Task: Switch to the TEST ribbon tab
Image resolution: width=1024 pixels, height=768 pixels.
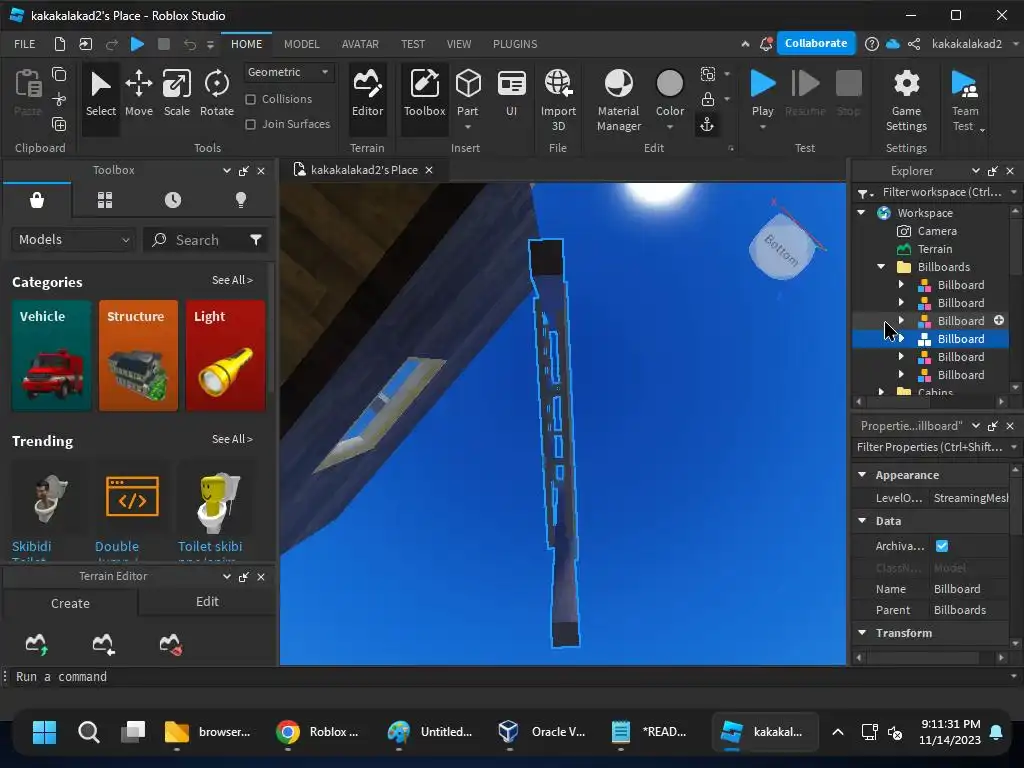Action: (x=413, y=44)
